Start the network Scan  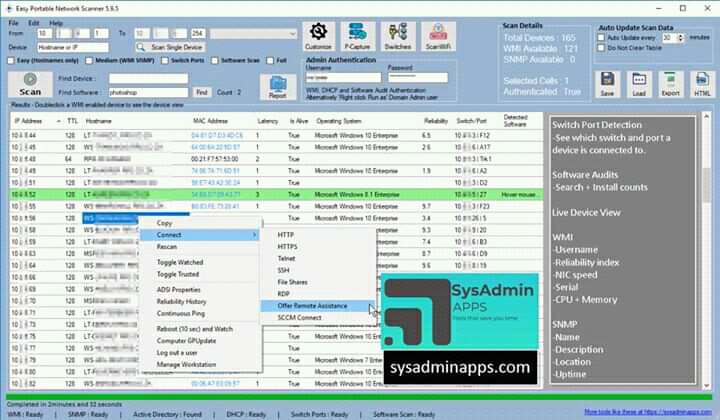tap(30, 84)
